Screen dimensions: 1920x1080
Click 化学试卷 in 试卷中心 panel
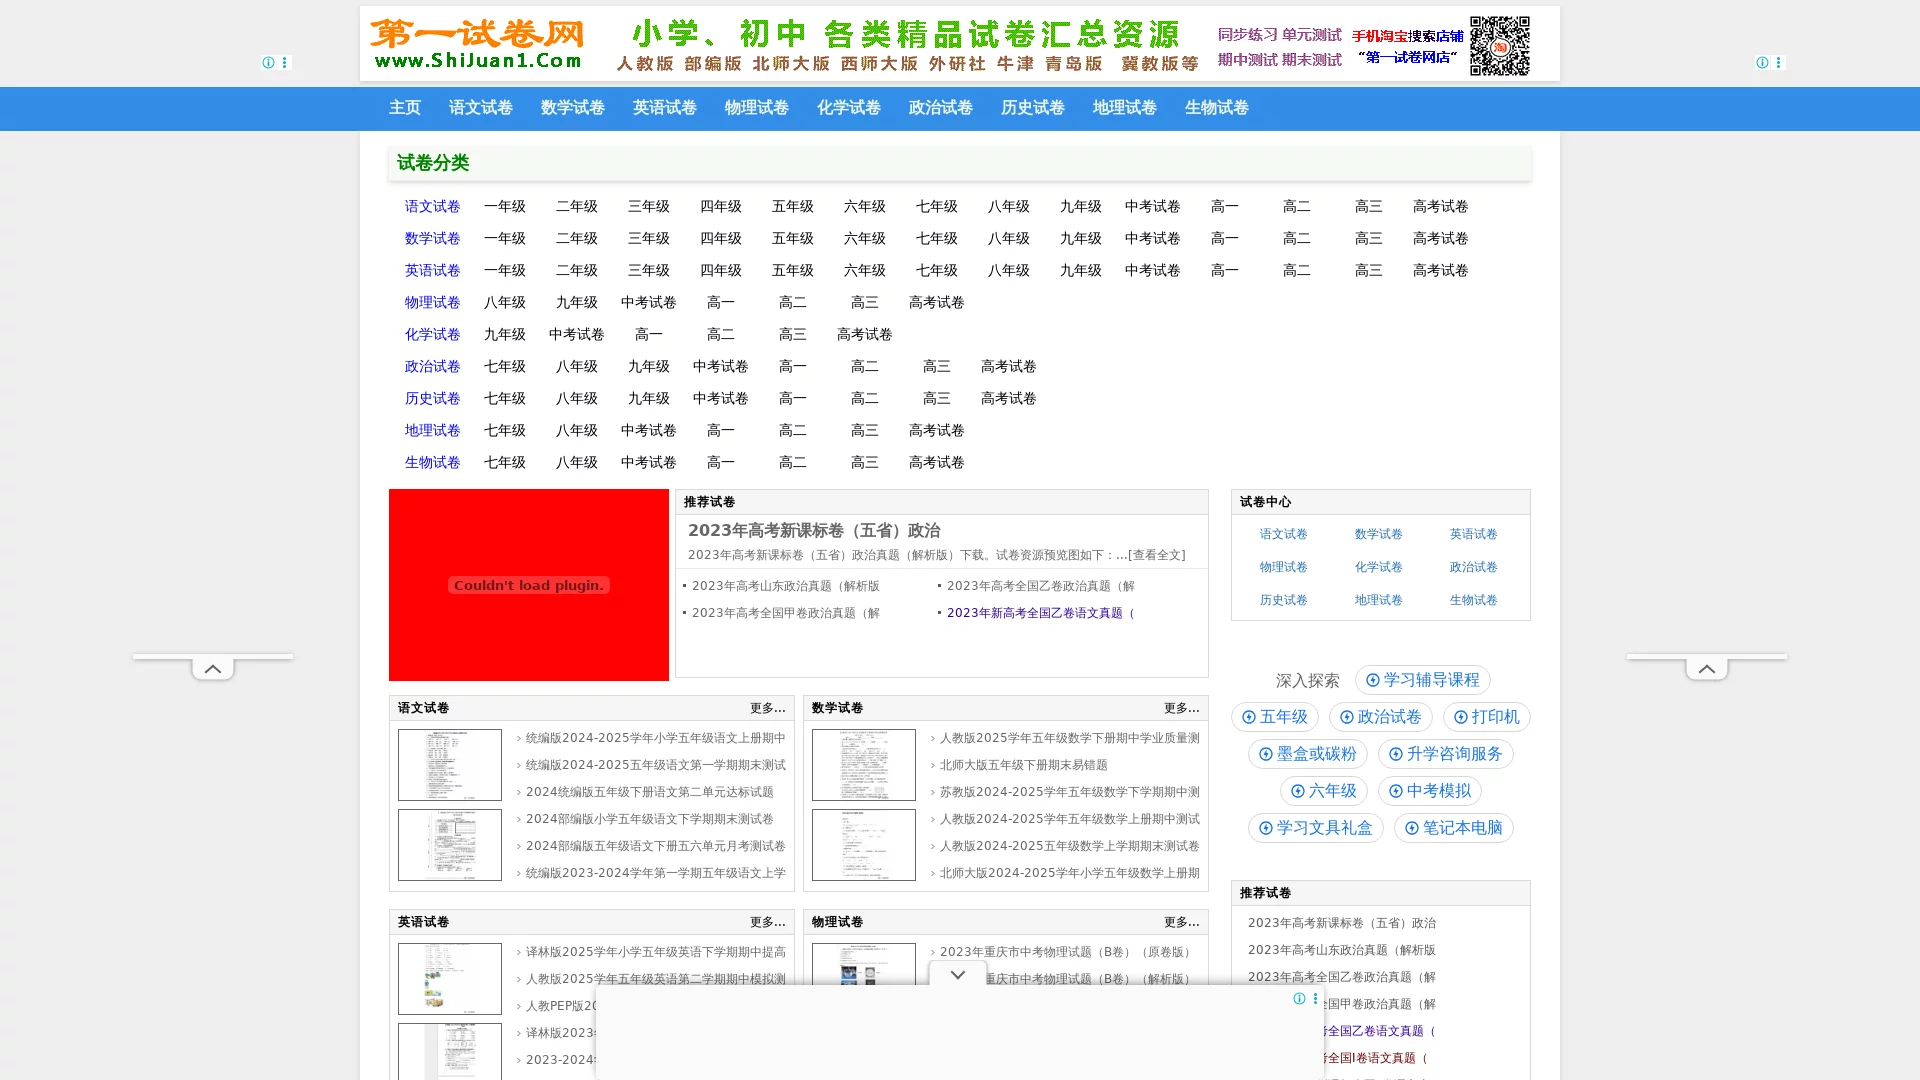[x=1378, y=567]
